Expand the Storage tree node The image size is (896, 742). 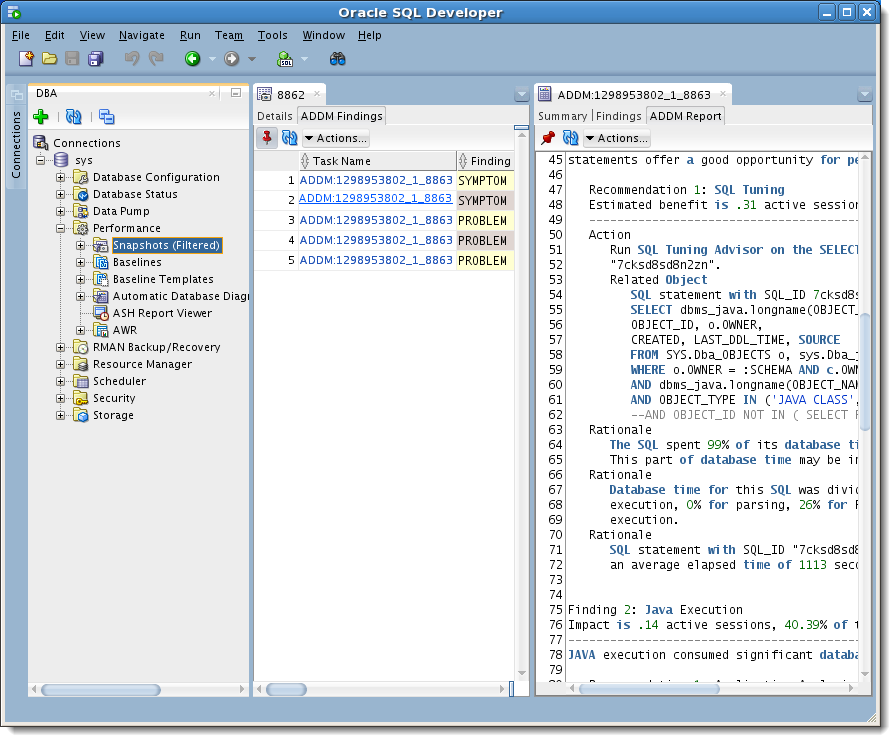point(61,415)
